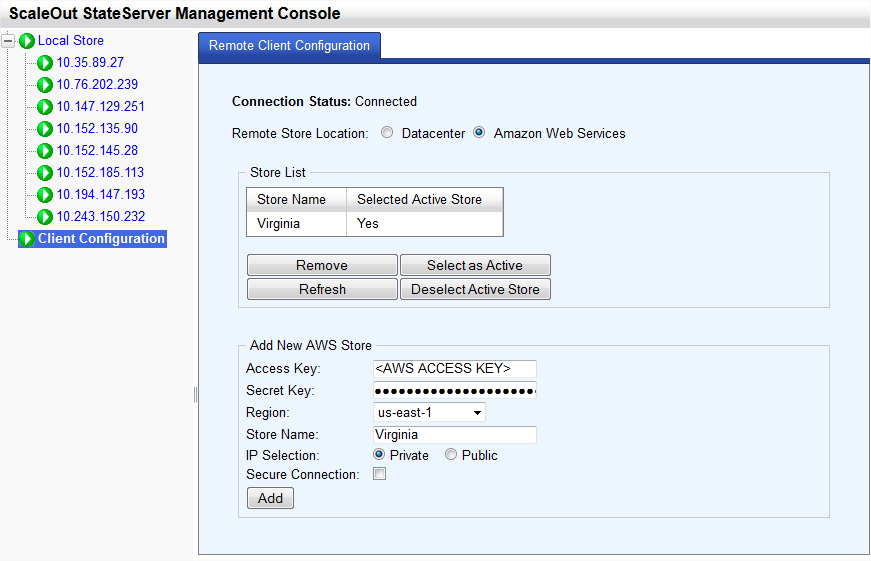Focus the Access Key input field

454,368
